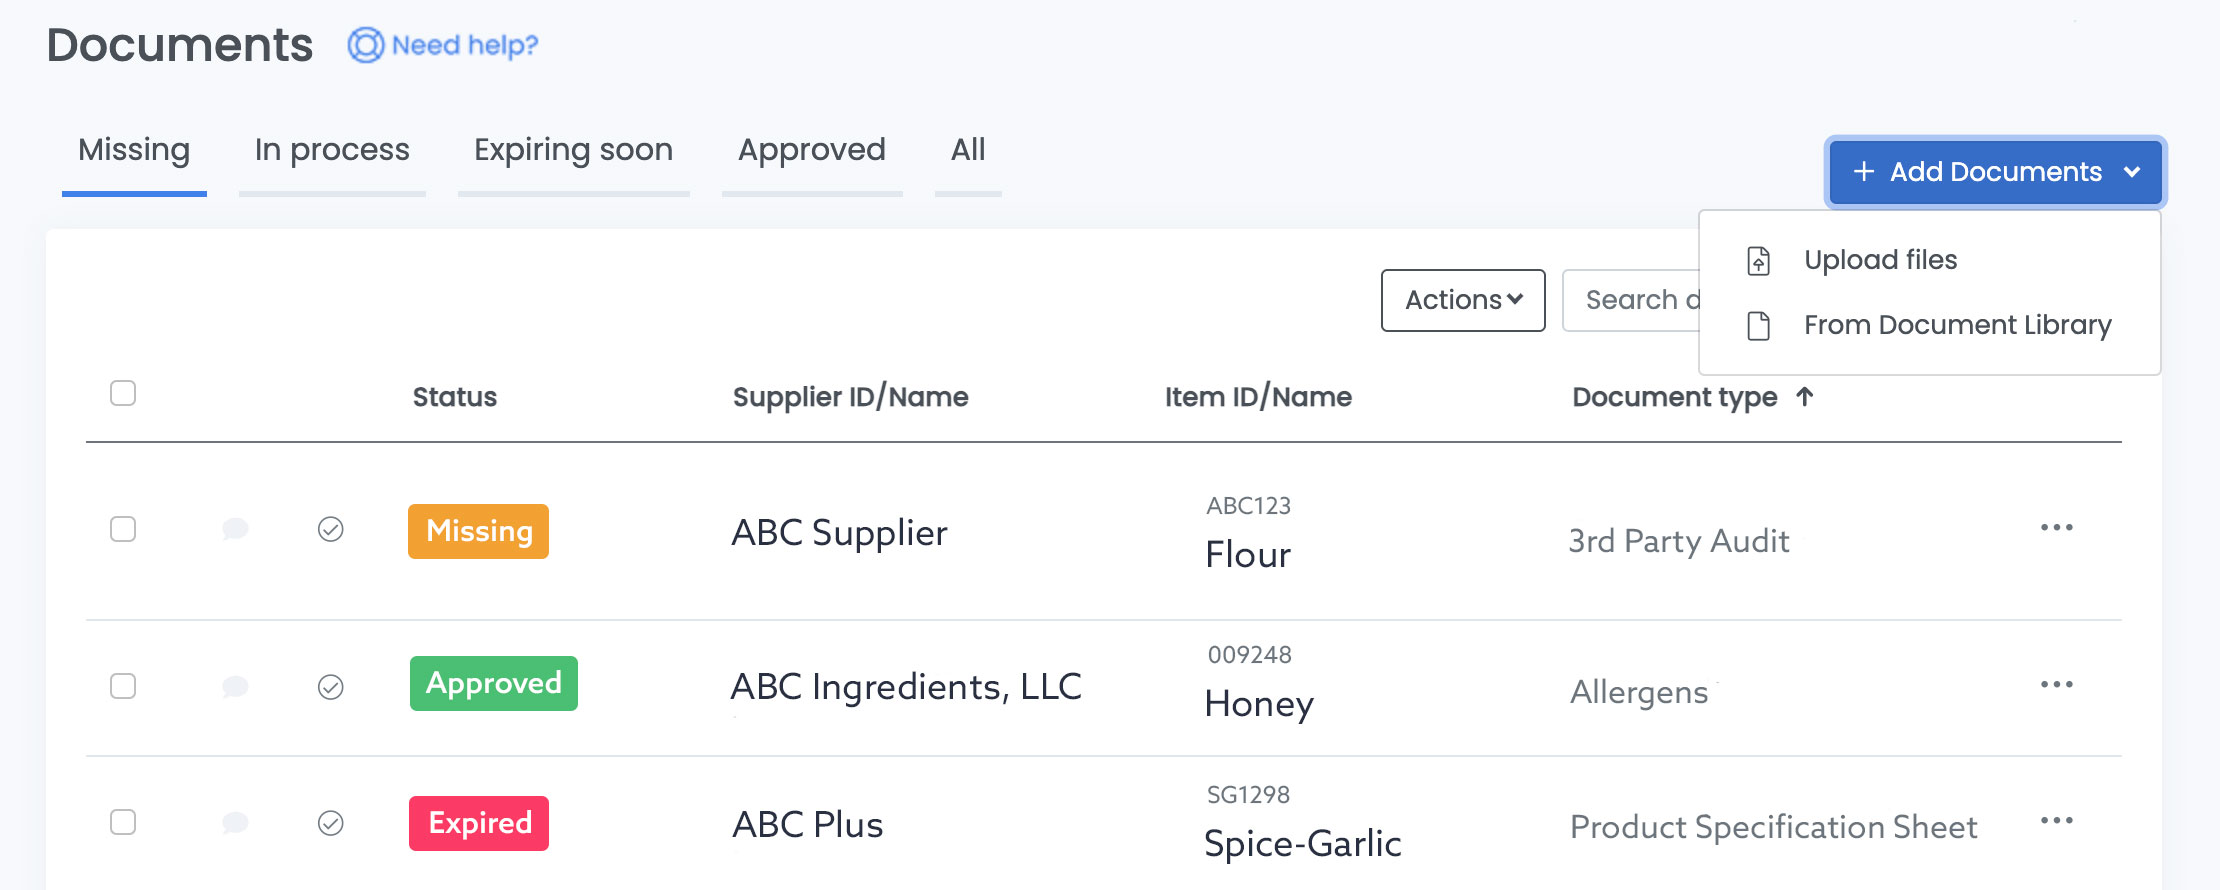The image size is (2220, 890).
Task: Check the ABC Supplier row checkbox
Action: tap(122, 530)
